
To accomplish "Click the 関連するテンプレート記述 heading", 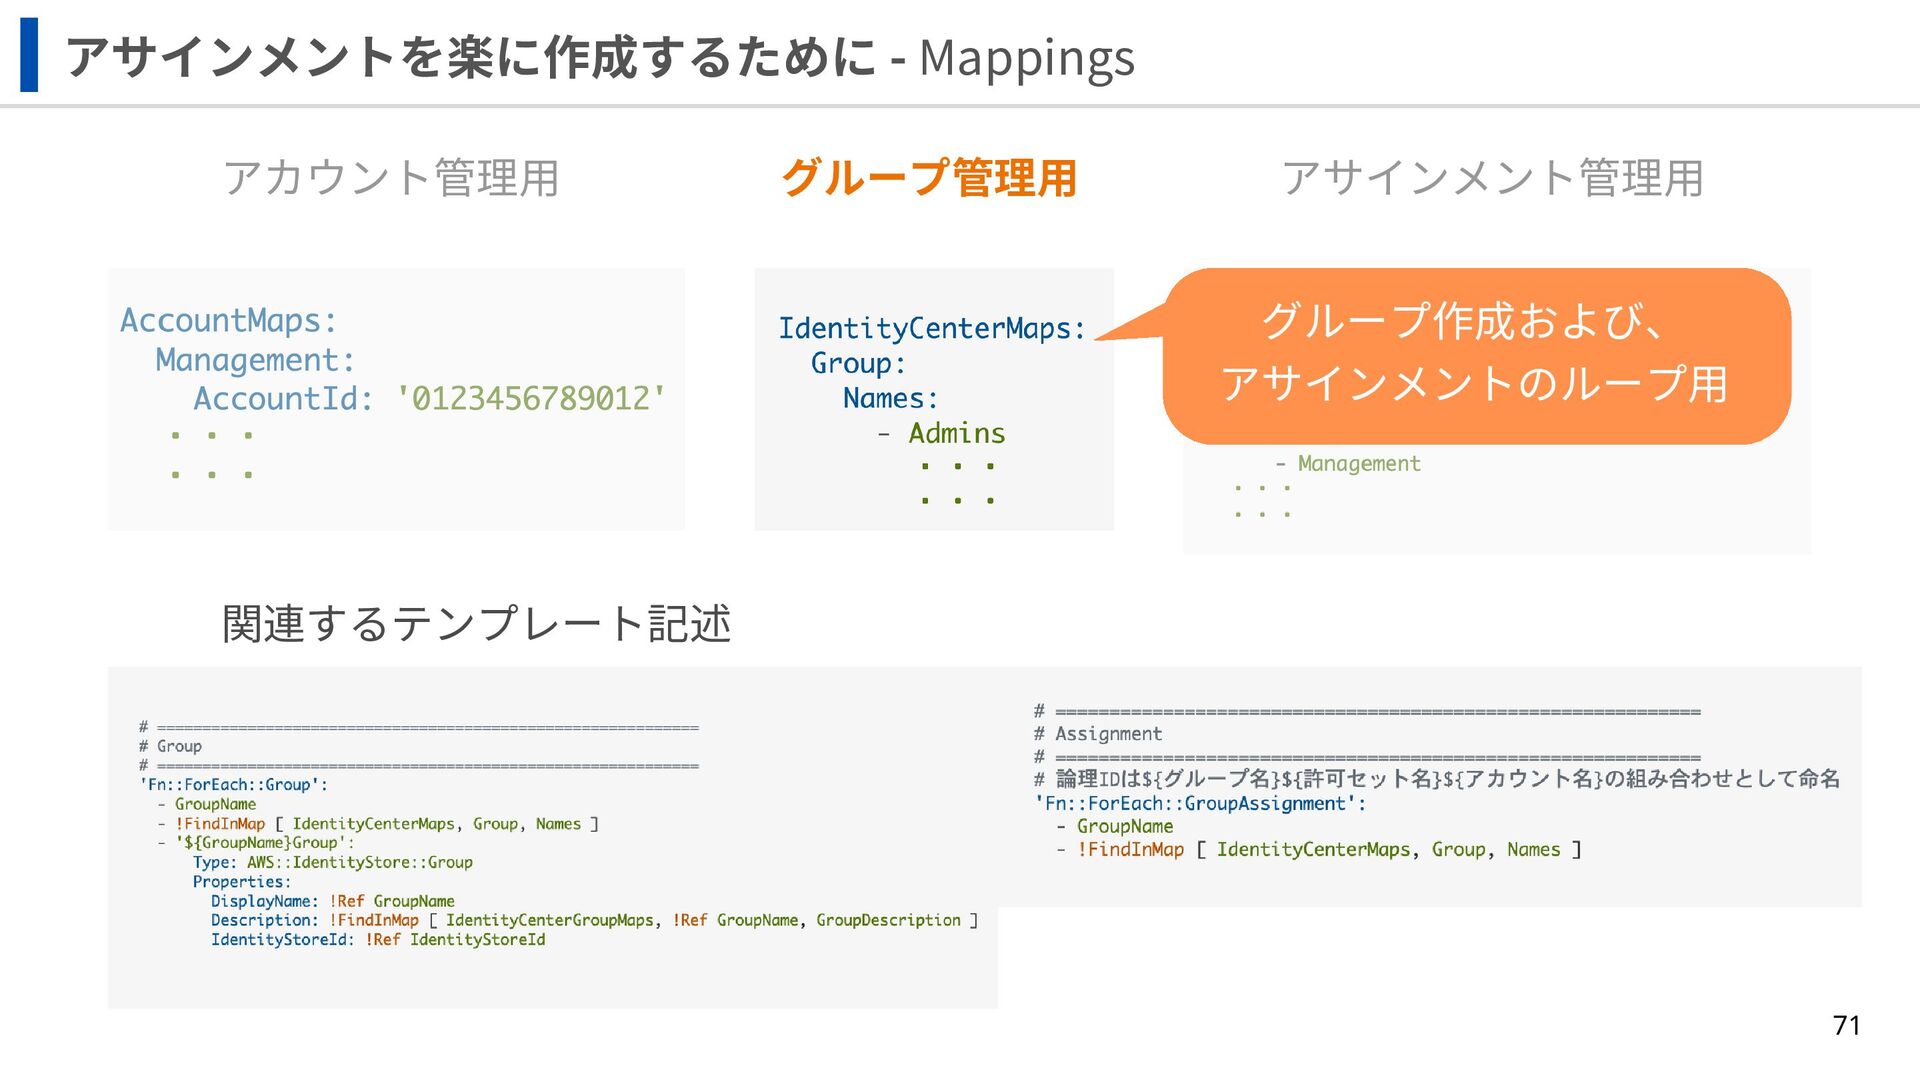I will click(x=476, y=624).
